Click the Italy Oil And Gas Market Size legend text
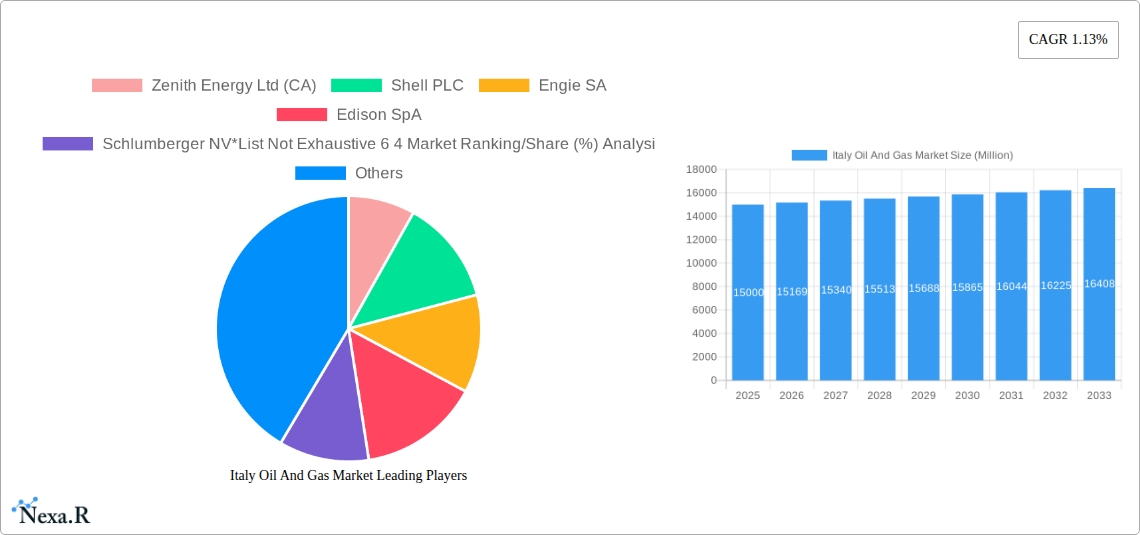 [923, 155]
